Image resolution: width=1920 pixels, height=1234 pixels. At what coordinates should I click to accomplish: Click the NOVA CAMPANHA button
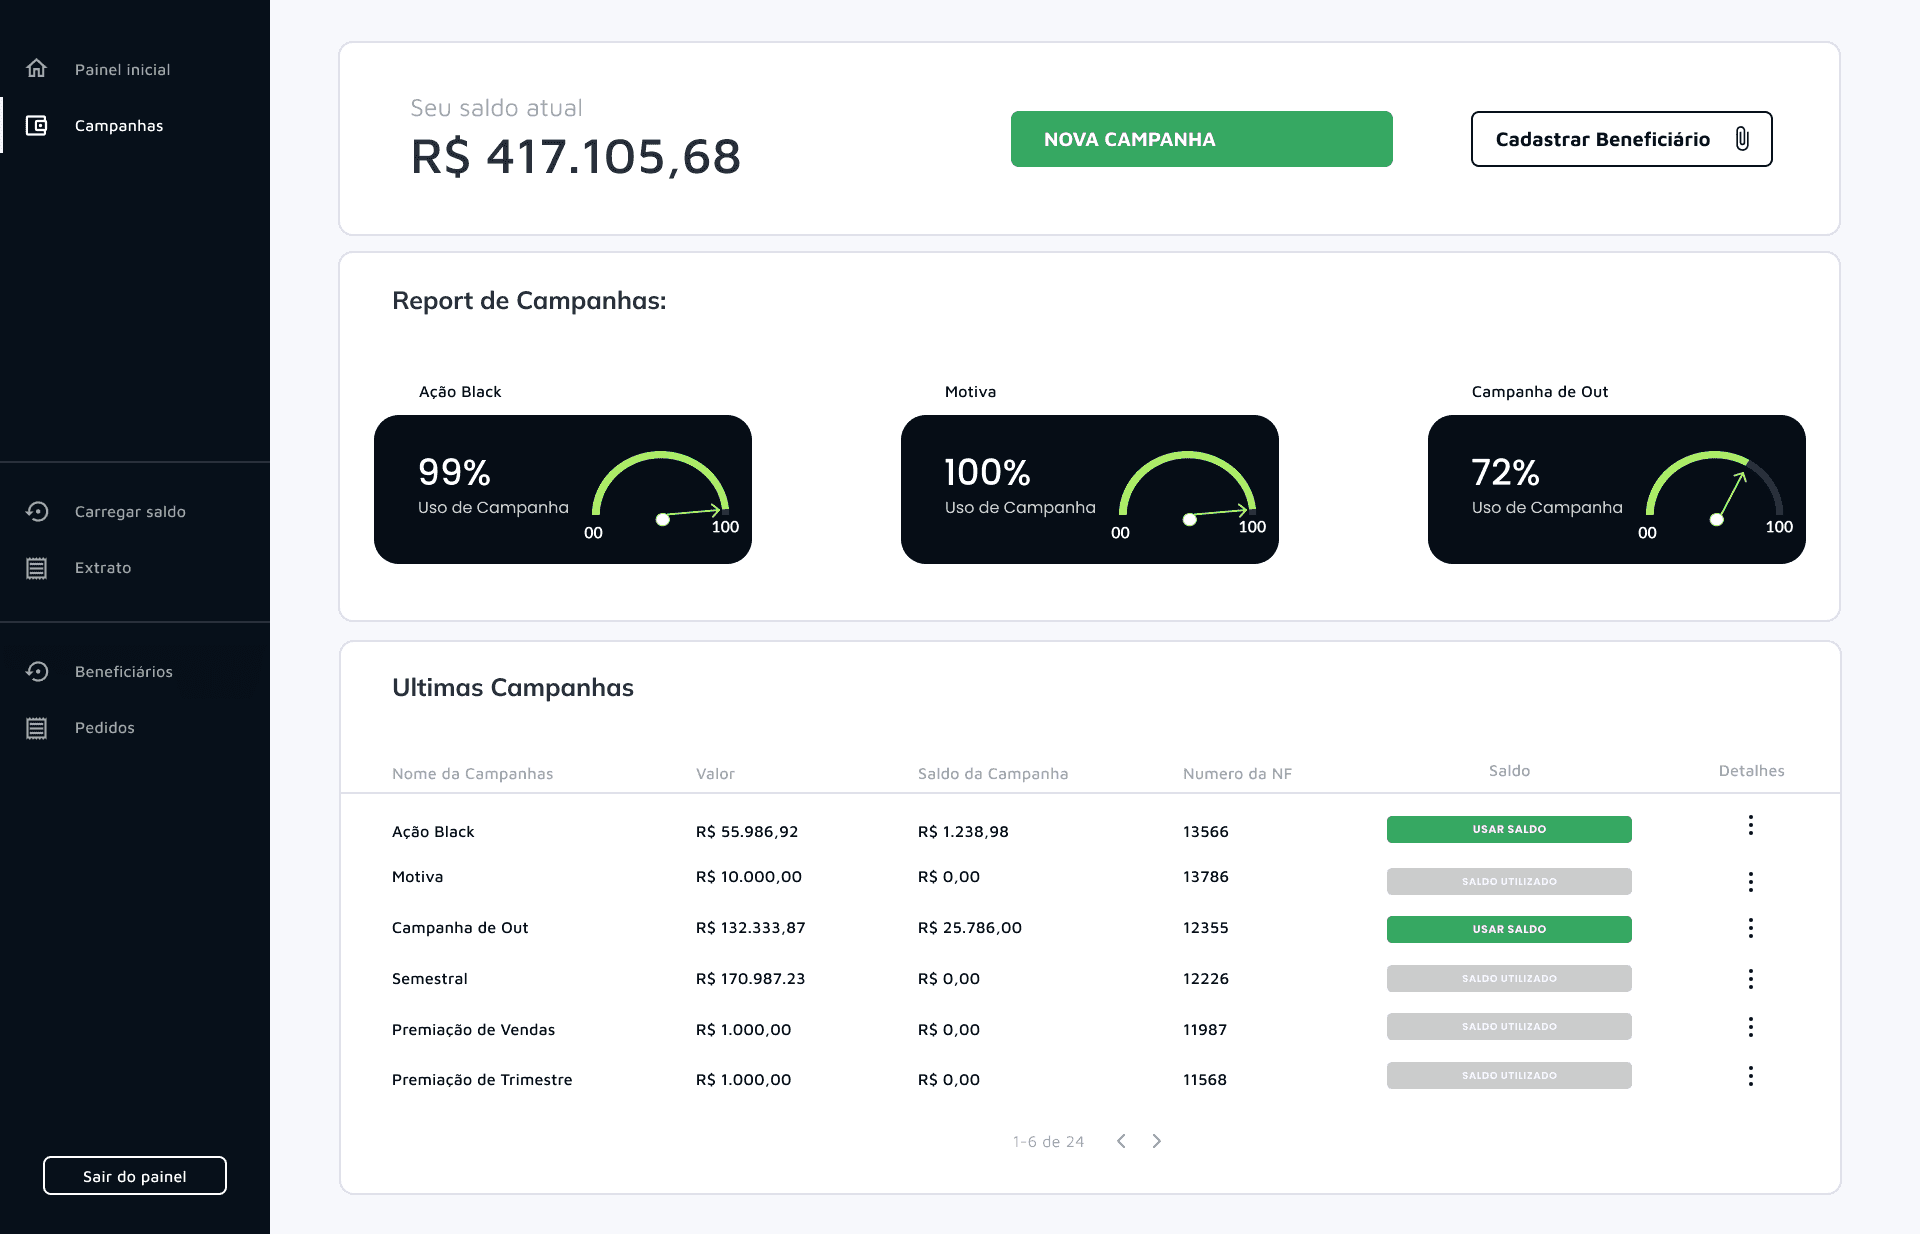(x=1201, y=139)
